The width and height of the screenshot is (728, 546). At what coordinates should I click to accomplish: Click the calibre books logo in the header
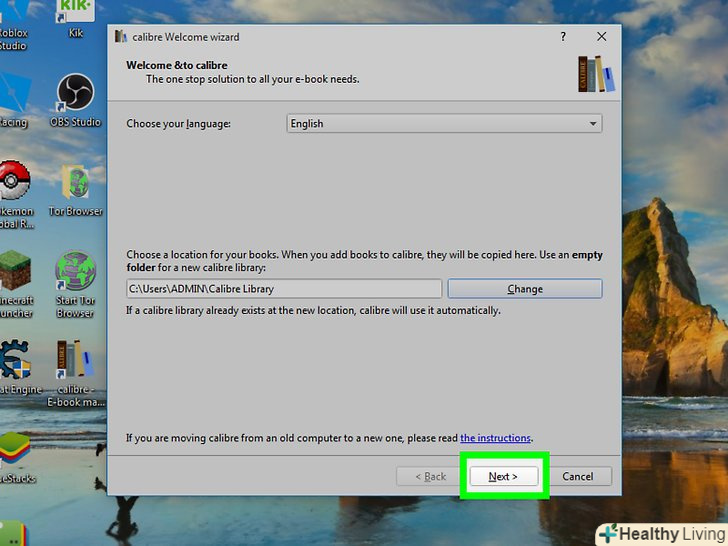(596, 74)
